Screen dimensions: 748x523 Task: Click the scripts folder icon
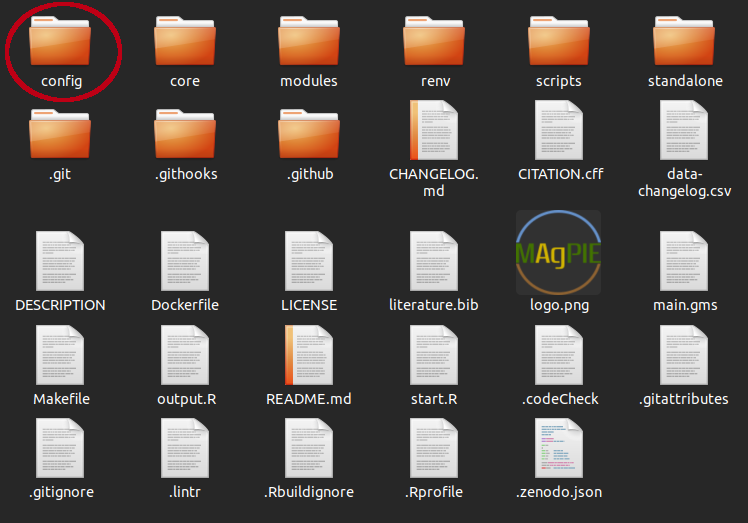559,41
